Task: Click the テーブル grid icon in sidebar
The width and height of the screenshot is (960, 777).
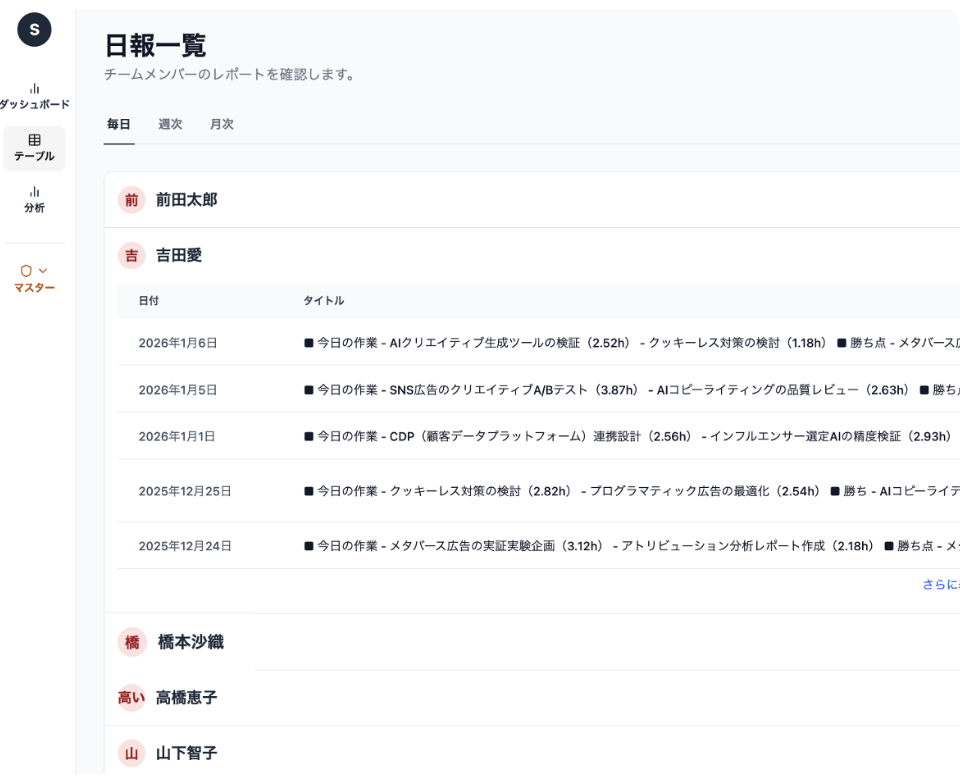Action: pos(35,140)
